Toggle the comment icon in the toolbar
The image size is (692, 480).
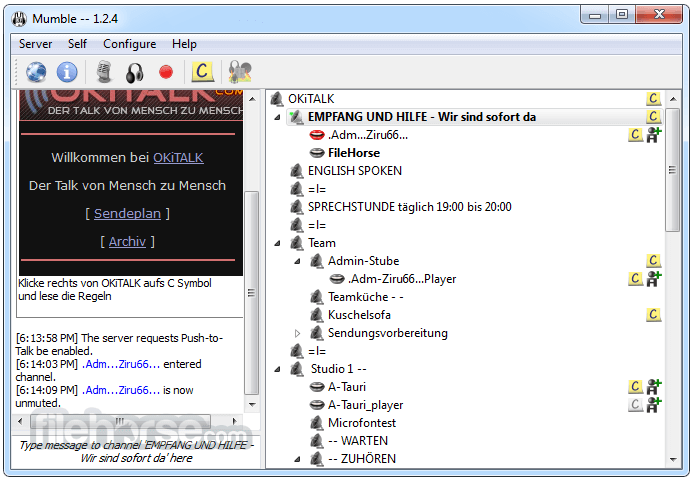202,71
